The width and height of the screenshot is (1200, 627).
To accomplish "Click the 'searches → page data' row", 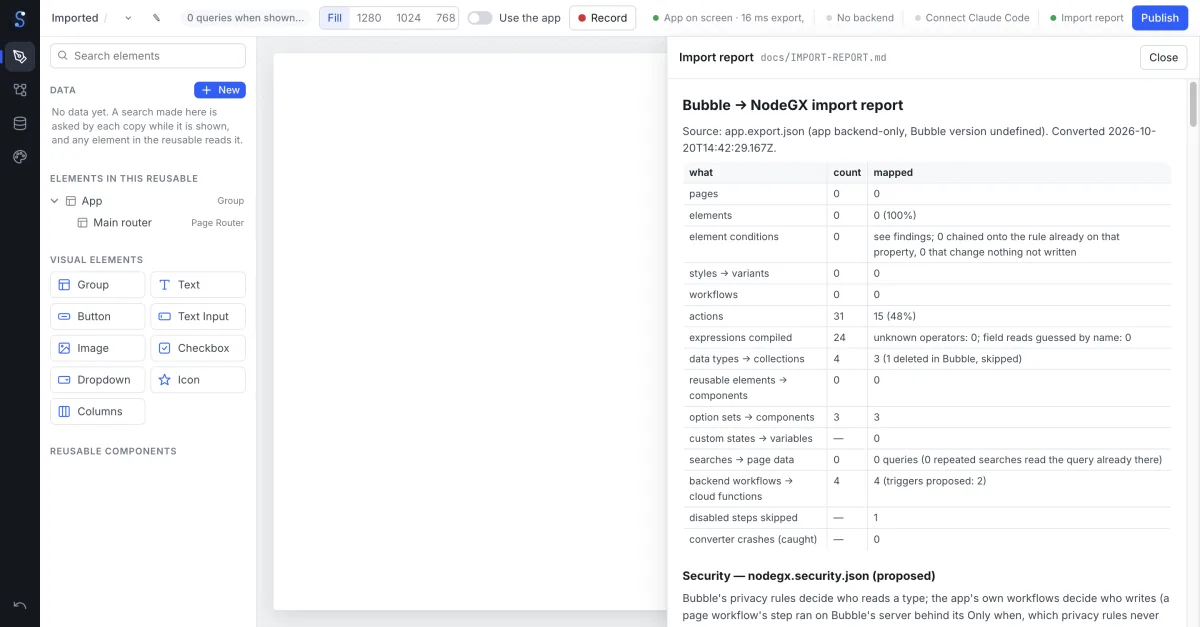I will point(927,460).
